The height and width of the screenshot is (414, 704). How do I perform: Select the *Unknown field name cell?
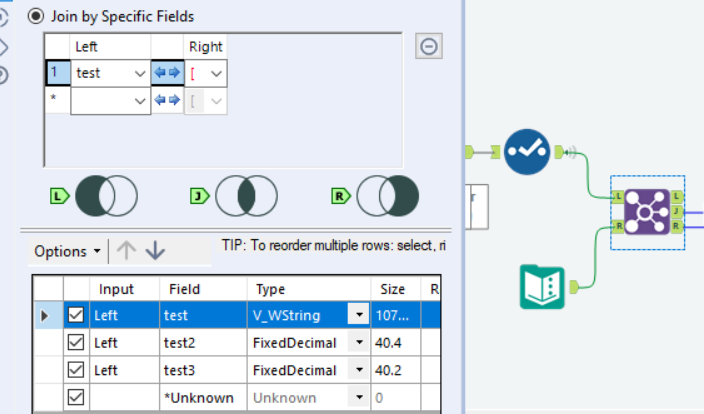point(203,398)
